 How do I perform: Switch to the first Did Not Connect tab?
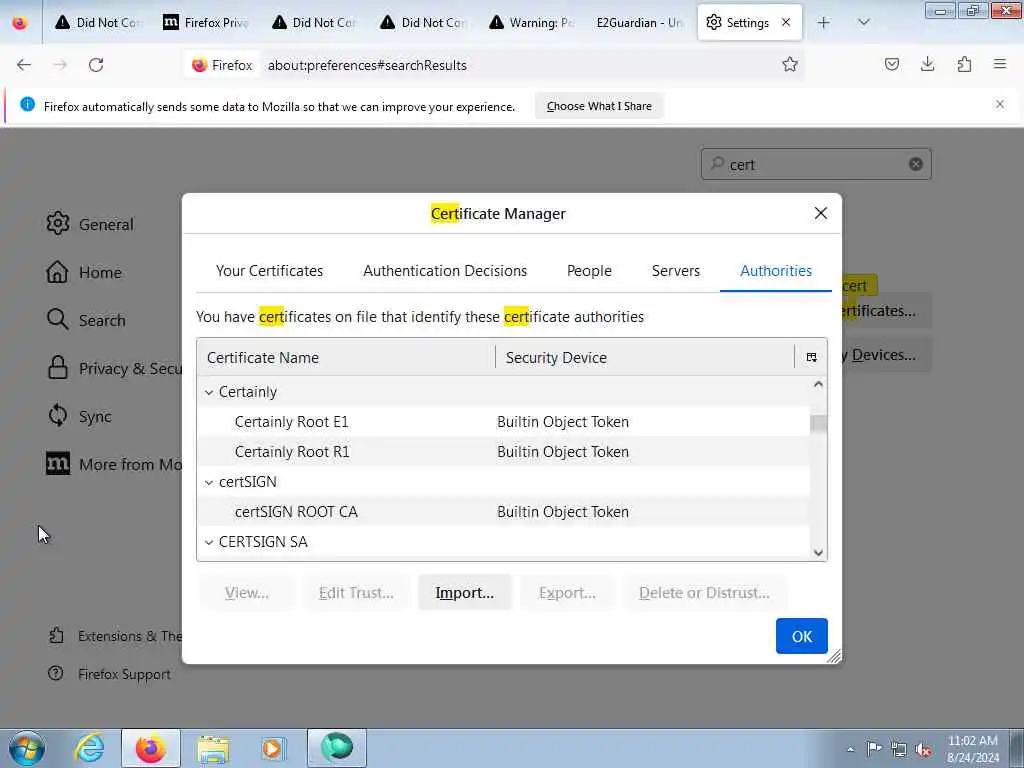[100, 23]
